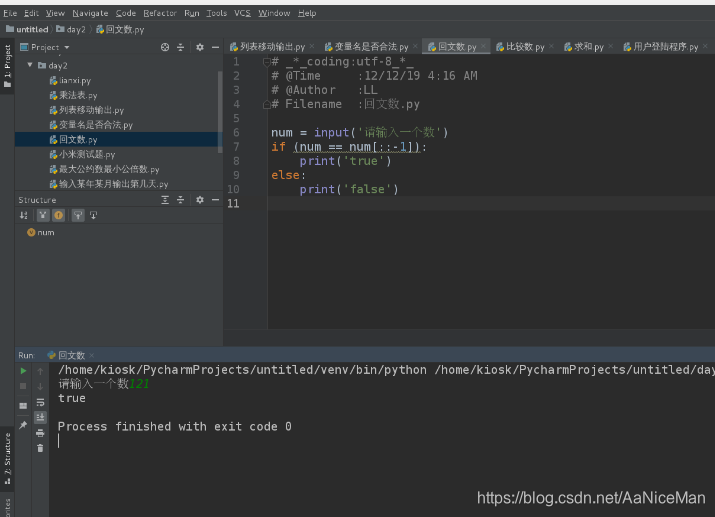Open the Refactor menu
This screenshot has height=517, width=715.
[160, 13]
